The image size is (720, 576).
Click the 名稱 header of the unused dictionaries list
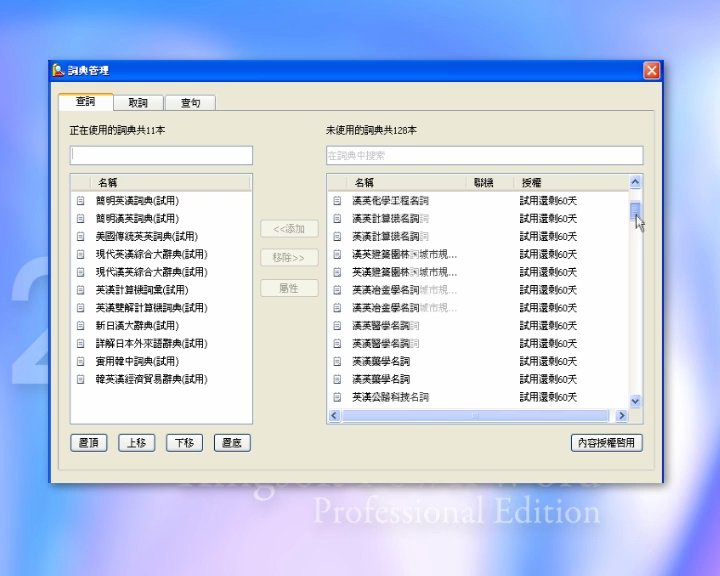tap(406, 182)
